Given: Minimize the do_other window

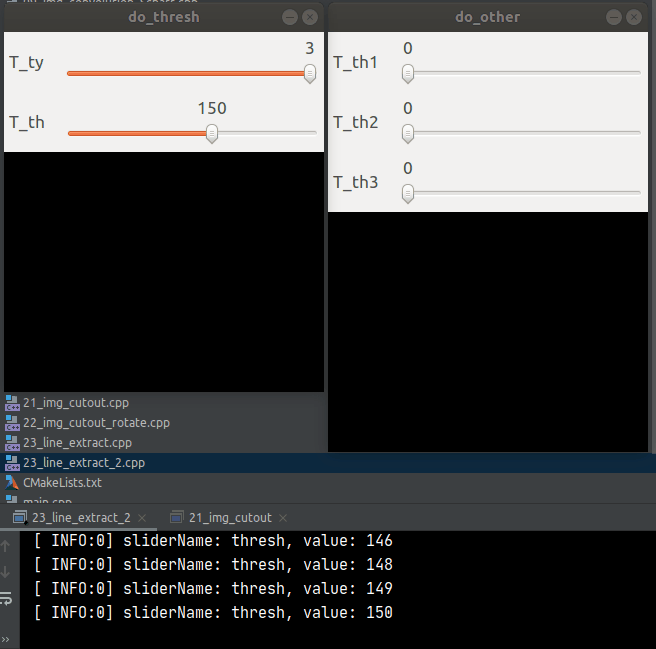Looking at the screenshot, I should (614, 17).
